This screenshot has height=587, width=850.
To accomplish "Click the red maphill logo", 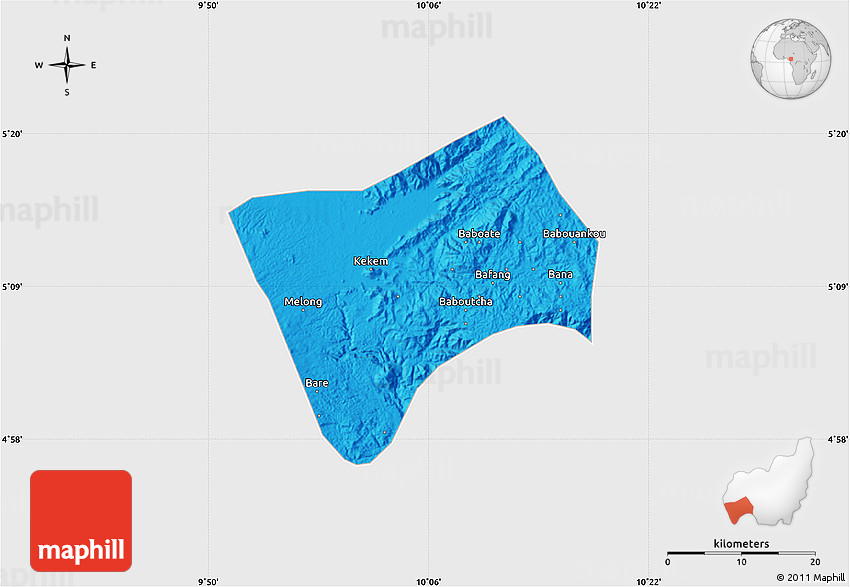I will click(81, 520).
